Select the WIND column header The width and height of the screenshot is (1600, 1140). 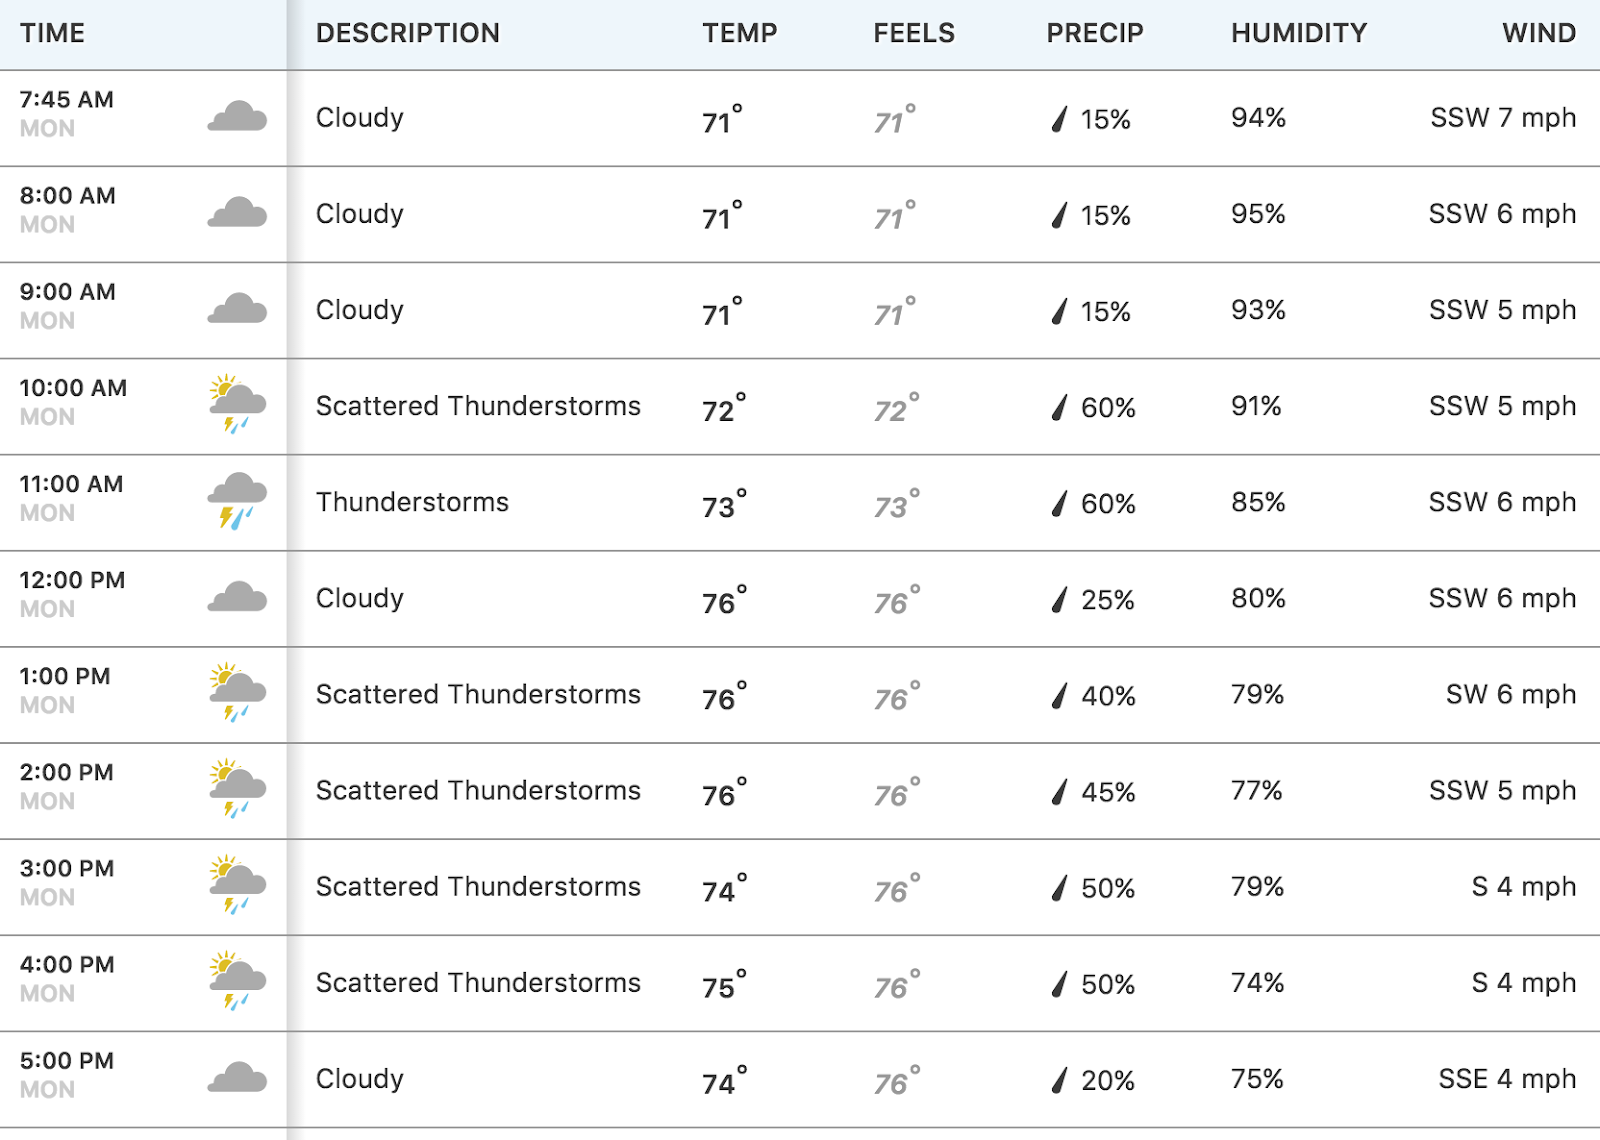coord(1538,33)
